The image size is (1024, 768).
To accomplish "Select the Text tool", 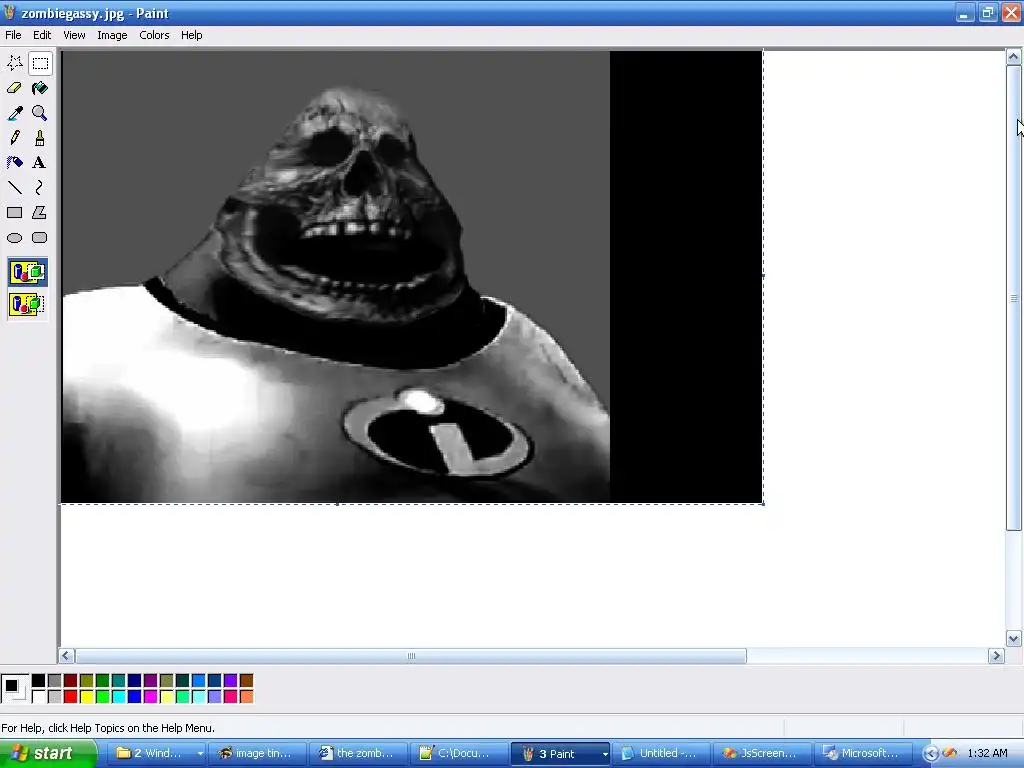I will click(40, 163).
